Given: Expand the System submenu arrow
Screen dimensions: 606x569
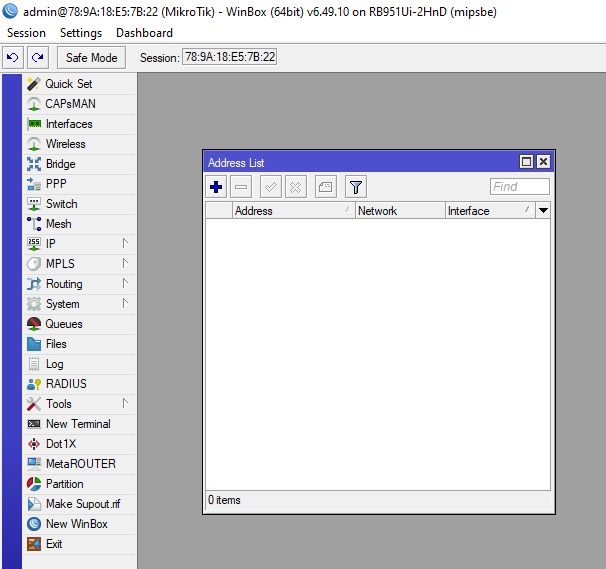Looking at the screenshot, I should click(x=125, y=303).
